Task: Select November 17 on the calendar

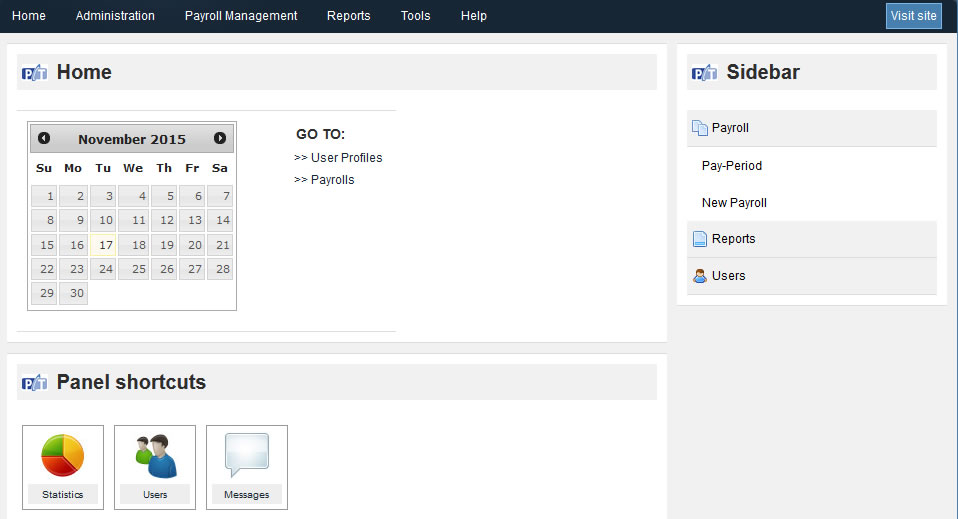Action: 103,245
